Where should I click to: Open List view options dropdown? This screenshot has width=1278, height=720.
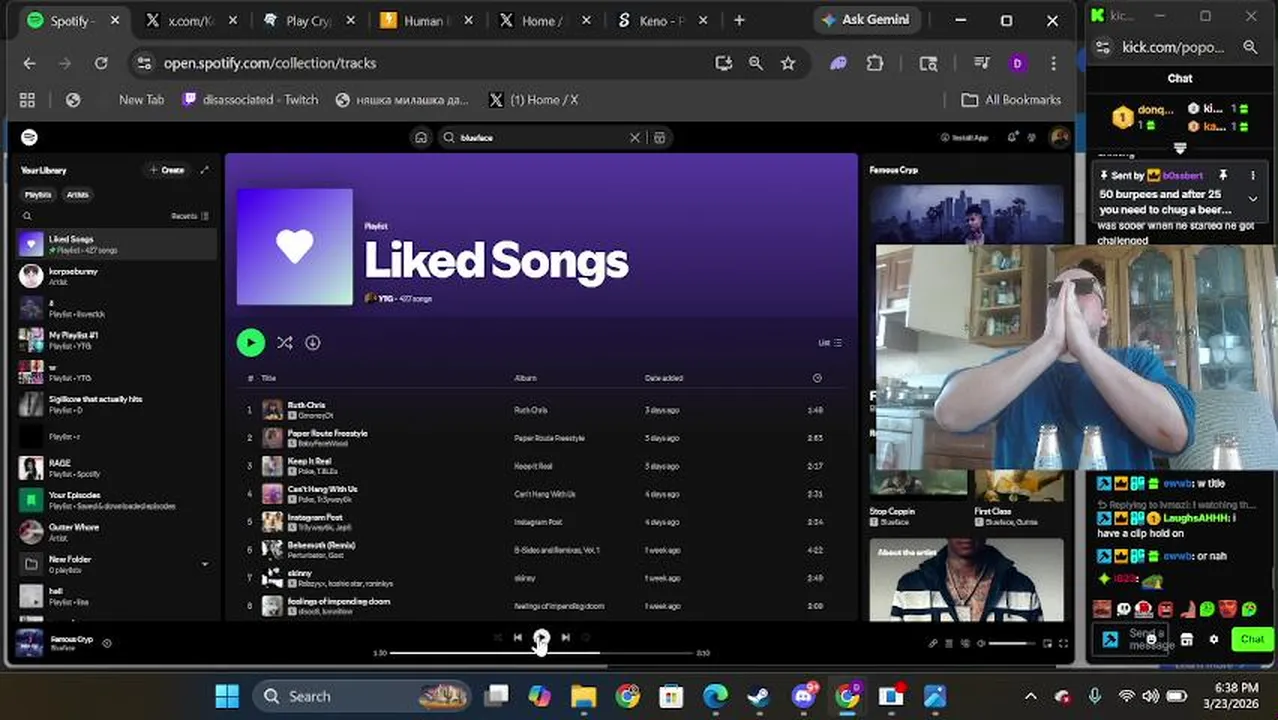pyautogui.click(x=830, y=343)
